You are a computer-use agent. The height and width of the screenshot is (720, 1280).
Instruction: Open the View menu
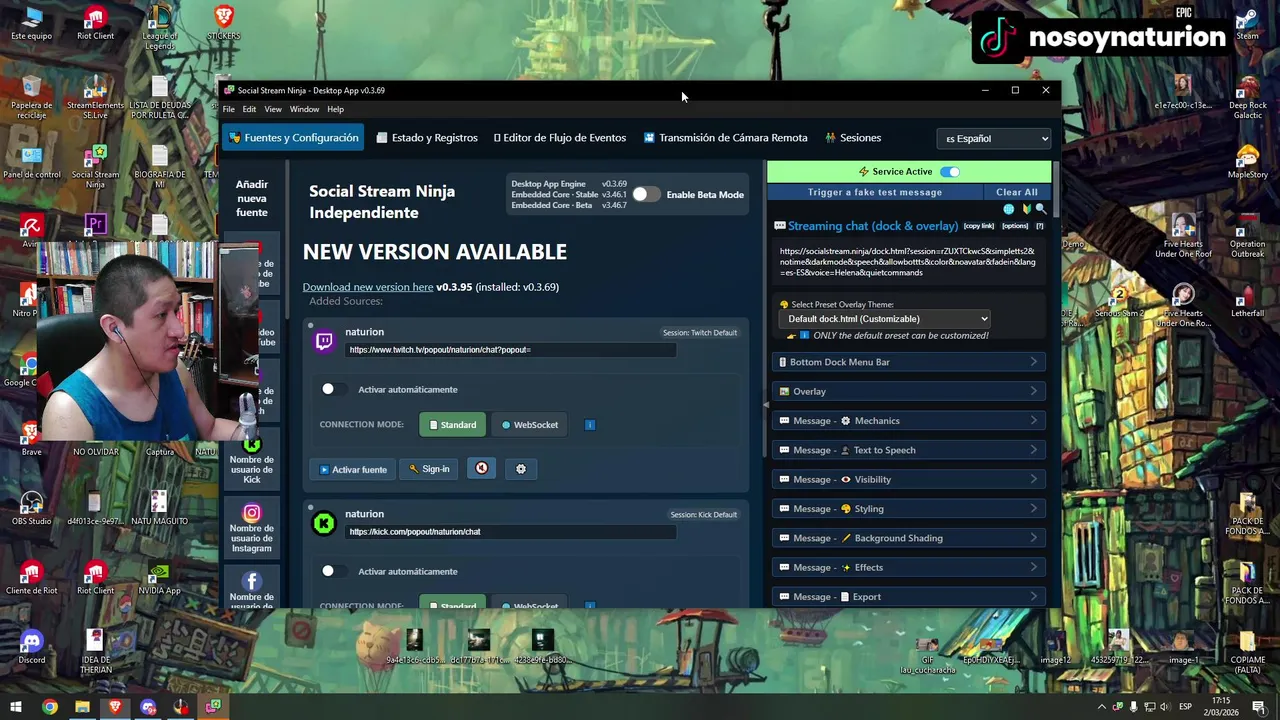[x=273, y=109]
